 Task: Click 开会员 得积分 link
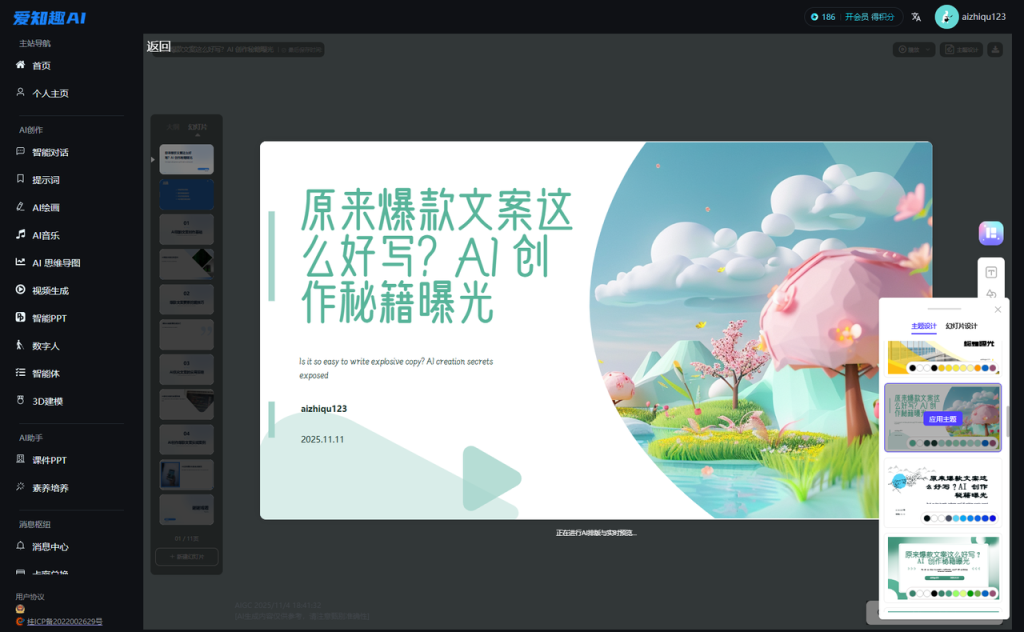(x=869, y=17)
